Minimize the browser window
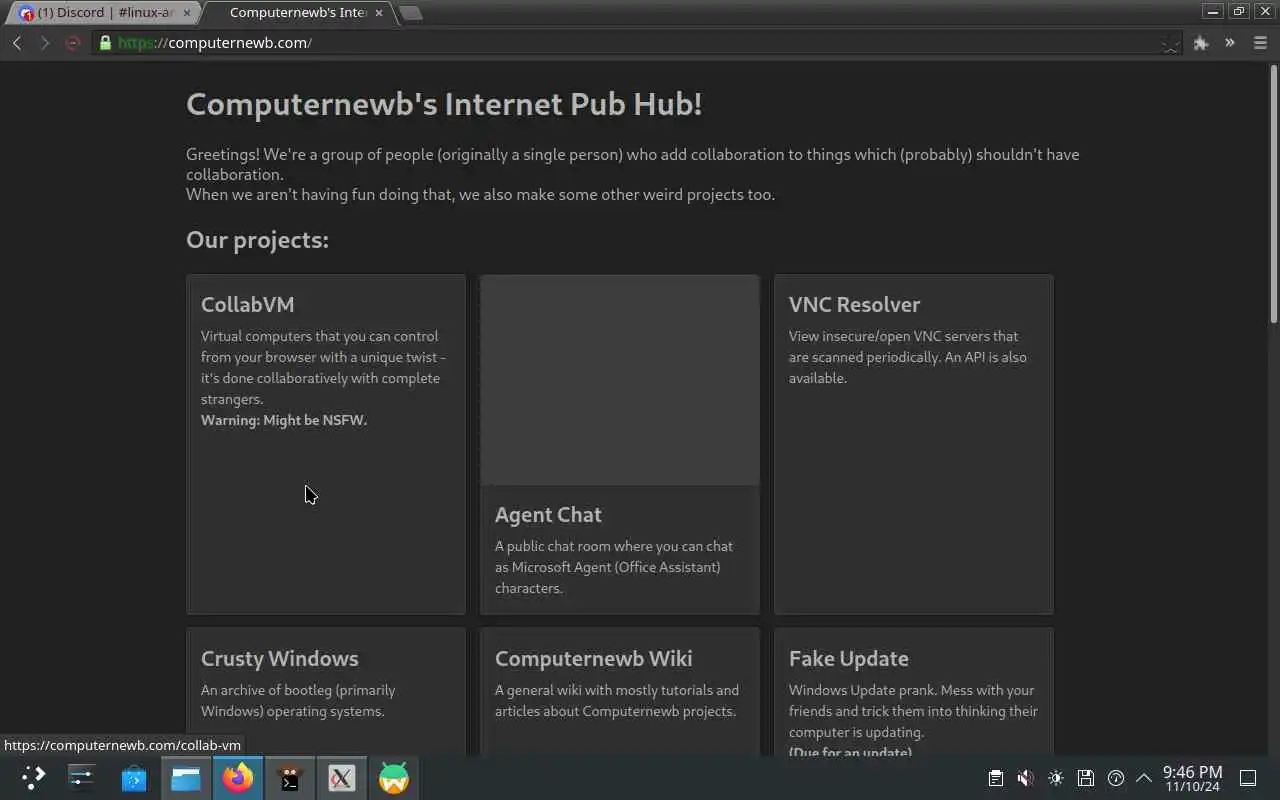The width and height of the screenshot is (1280, 800). tap(1213, 12)
